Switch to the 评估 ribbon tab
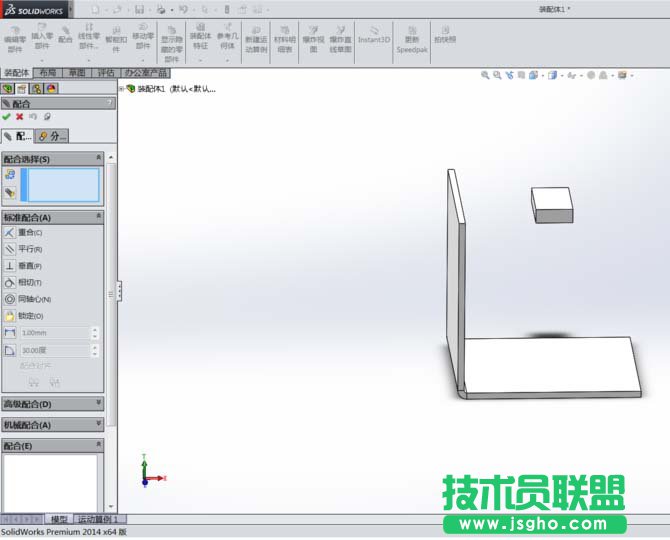The image size is (670, 540). [106, 73]
